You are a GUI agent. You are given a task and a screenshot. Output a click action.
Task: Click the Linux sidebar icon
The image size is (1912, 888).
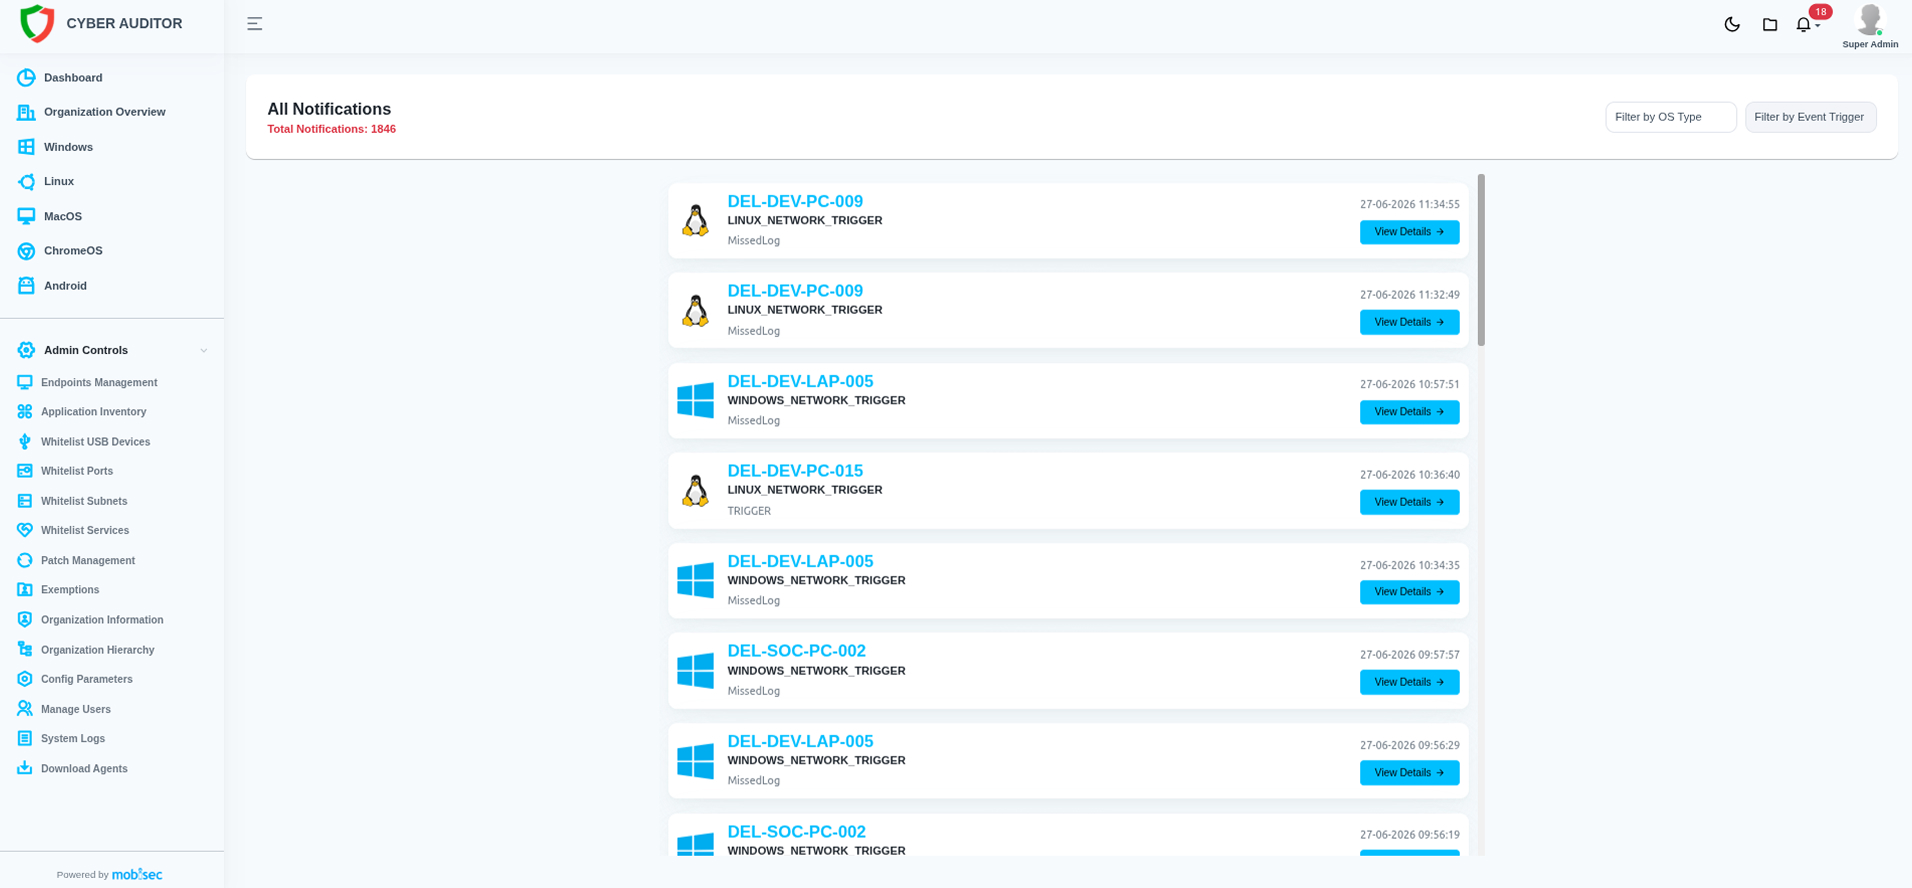tap(26, 182)
